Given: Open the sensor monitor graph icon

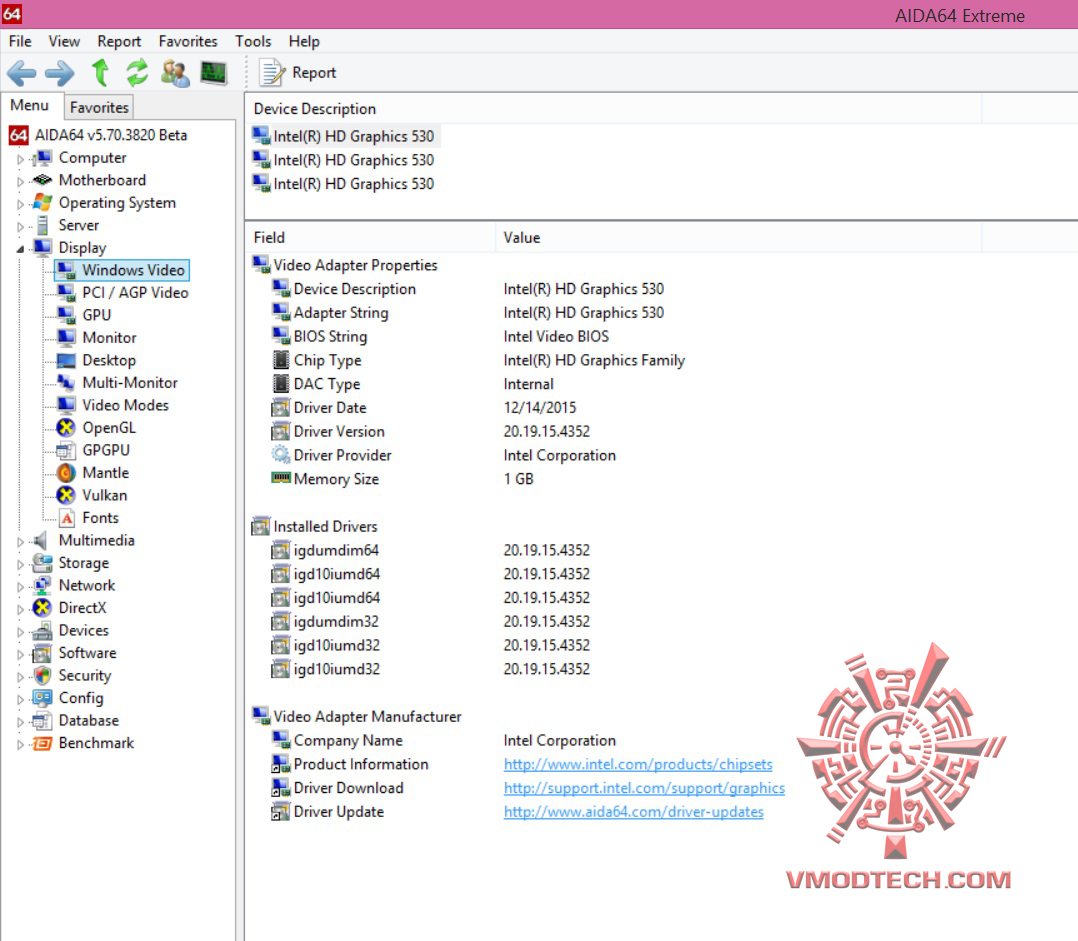Looking at the screenshot, I should point(214,72).
